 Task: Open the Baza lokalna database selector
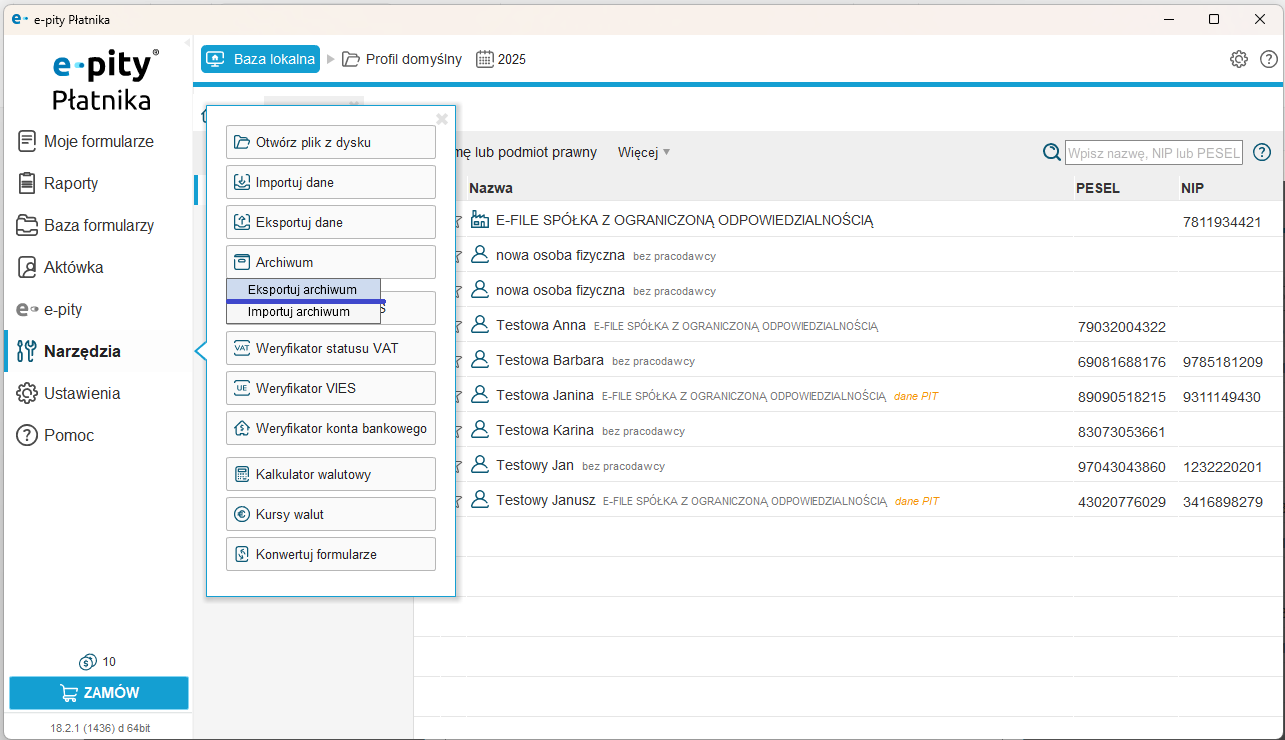pos(261,59)
